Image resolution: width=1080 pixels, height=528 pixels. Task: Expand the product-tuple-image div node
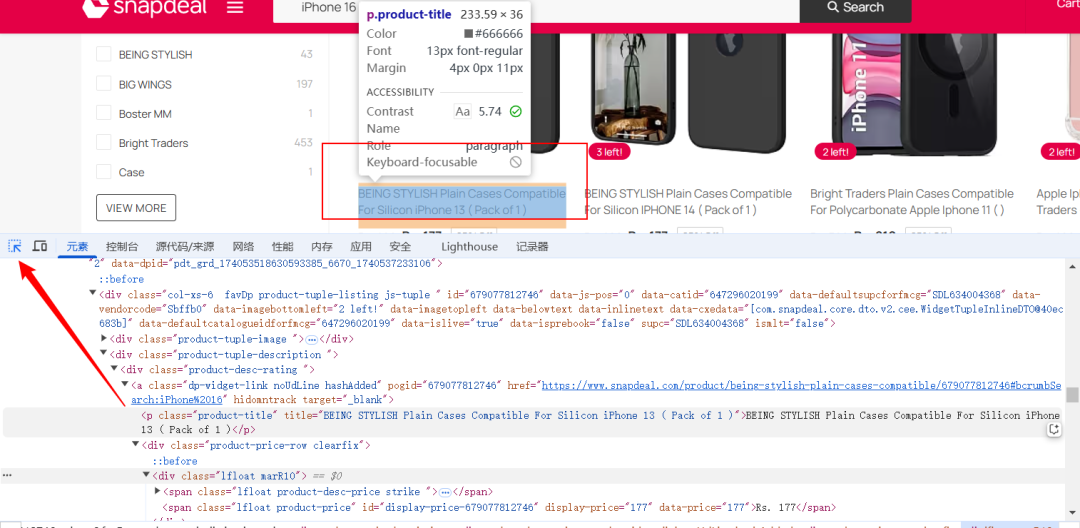coord(104,339)
